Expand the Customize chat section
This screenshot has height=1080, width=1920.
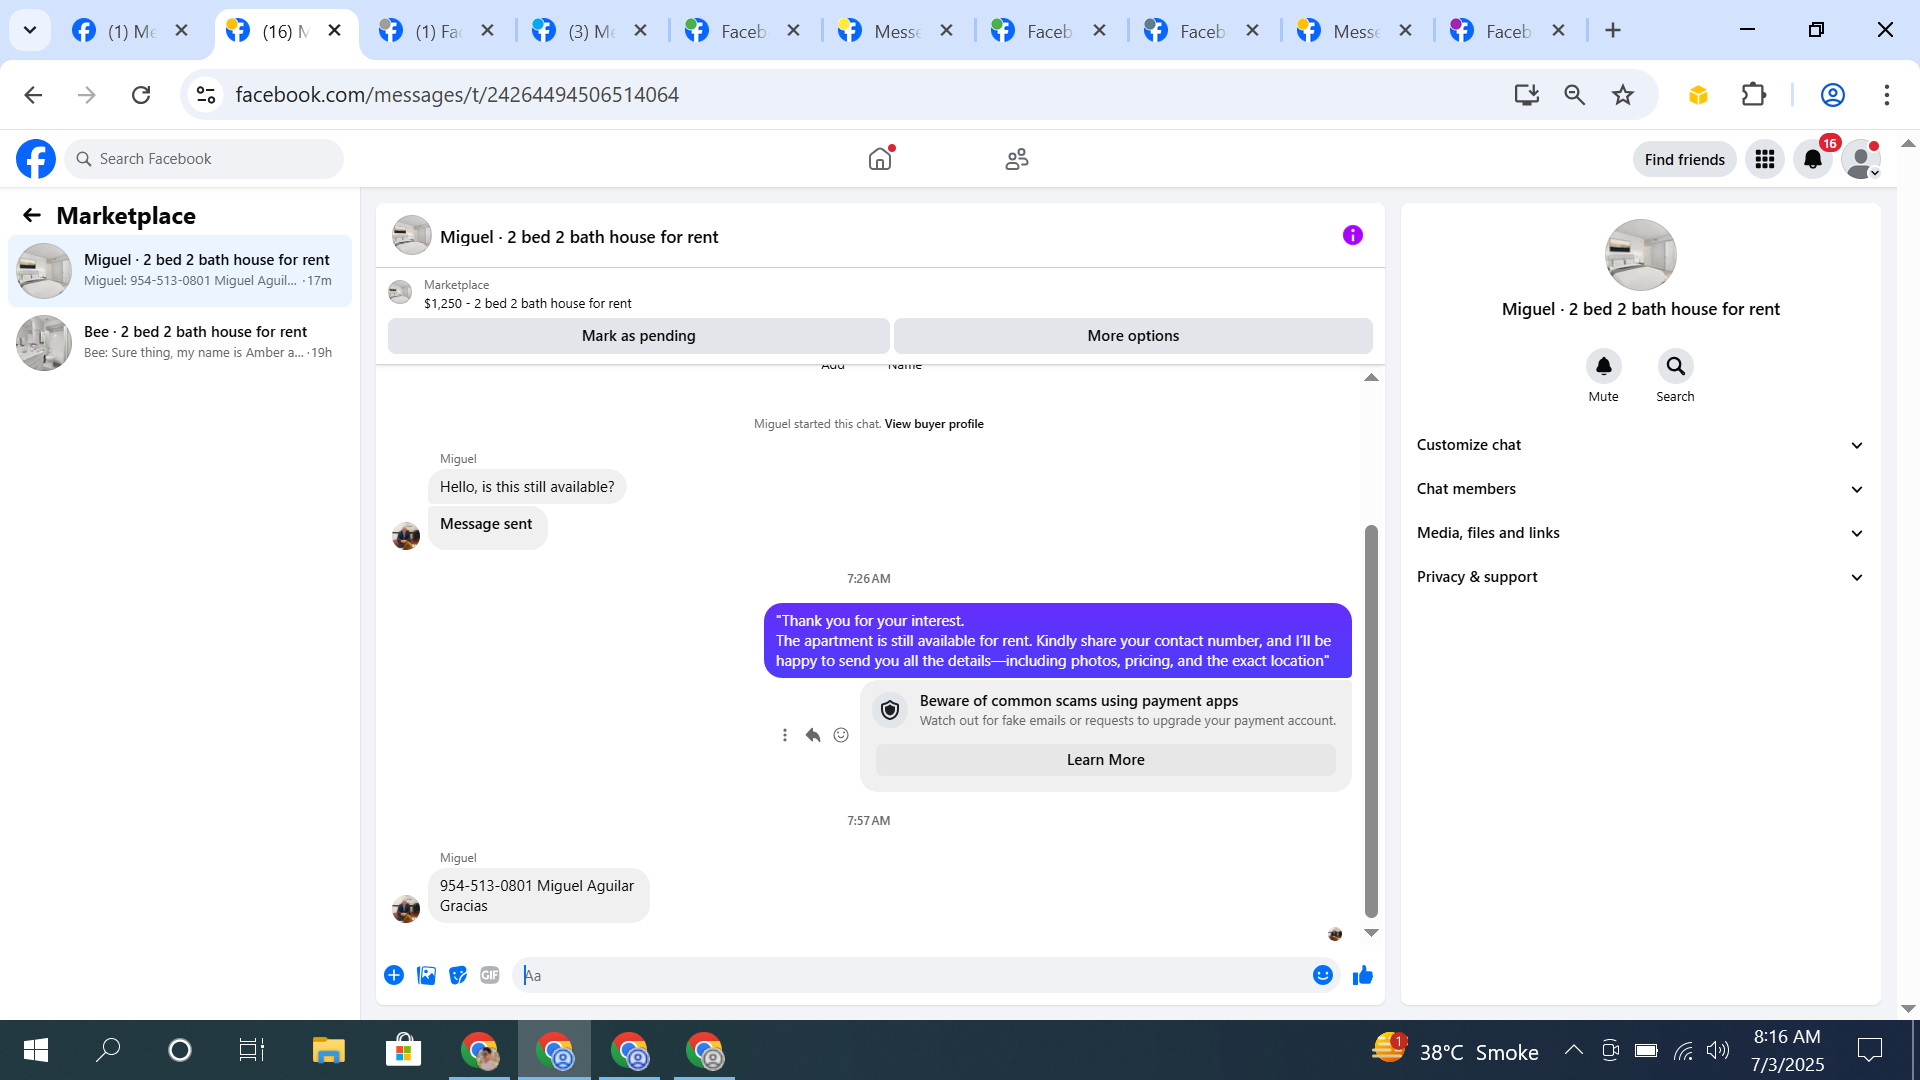point(1640,445)
